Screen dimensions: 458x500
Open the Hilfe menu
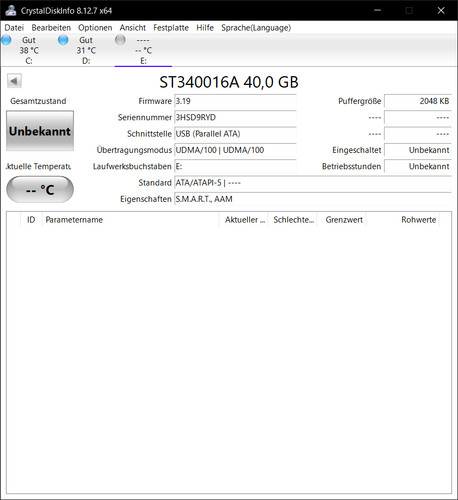point(205,28)
